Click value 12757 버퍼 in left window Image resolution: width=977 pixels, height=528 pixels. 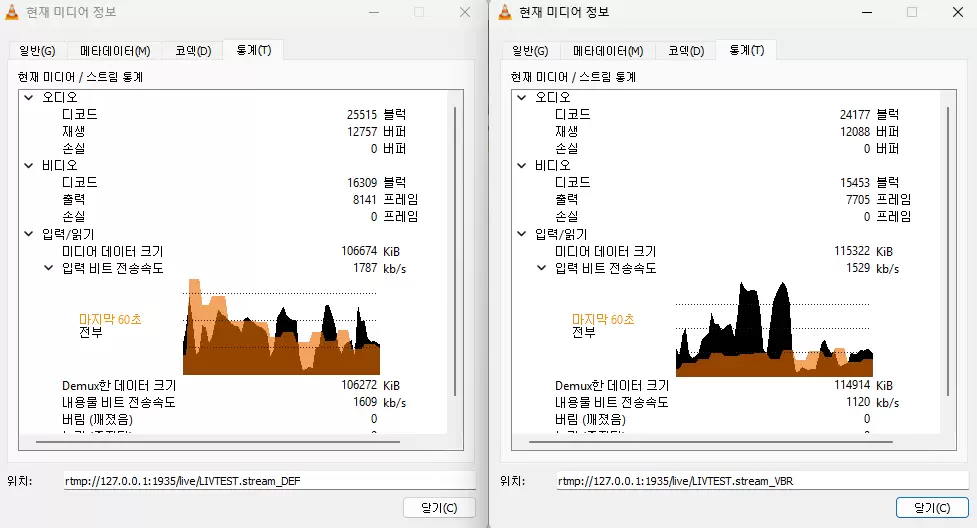pyautogui.click(x=376, y=132)
